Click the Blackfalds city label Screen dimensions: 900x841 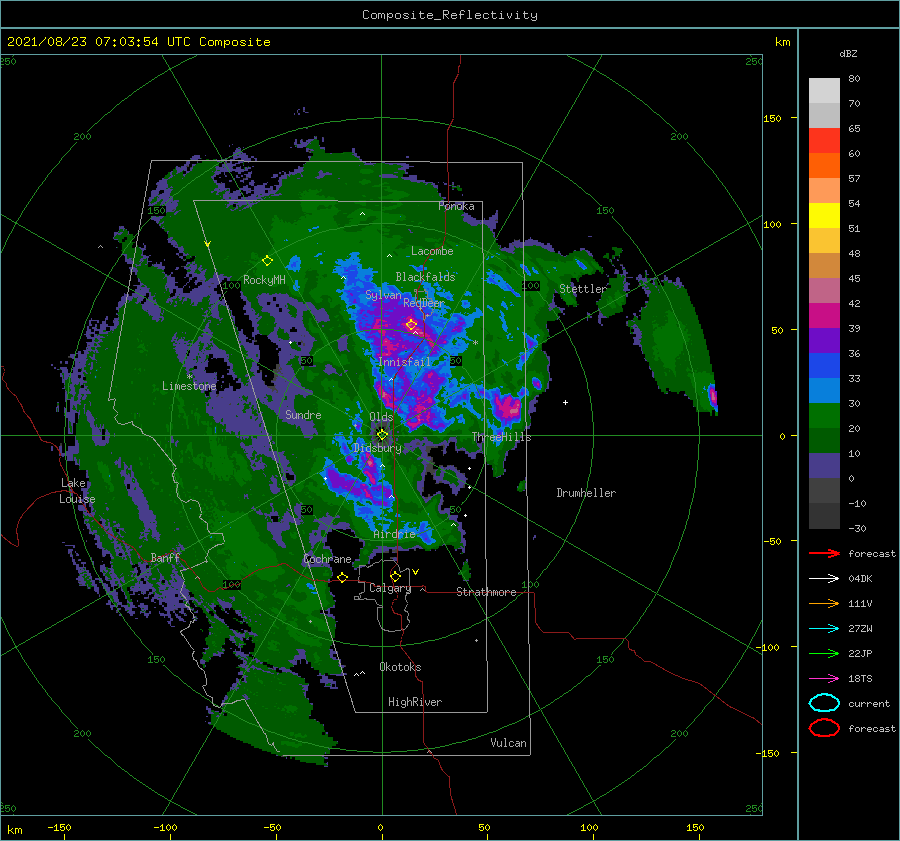(425, 277)
